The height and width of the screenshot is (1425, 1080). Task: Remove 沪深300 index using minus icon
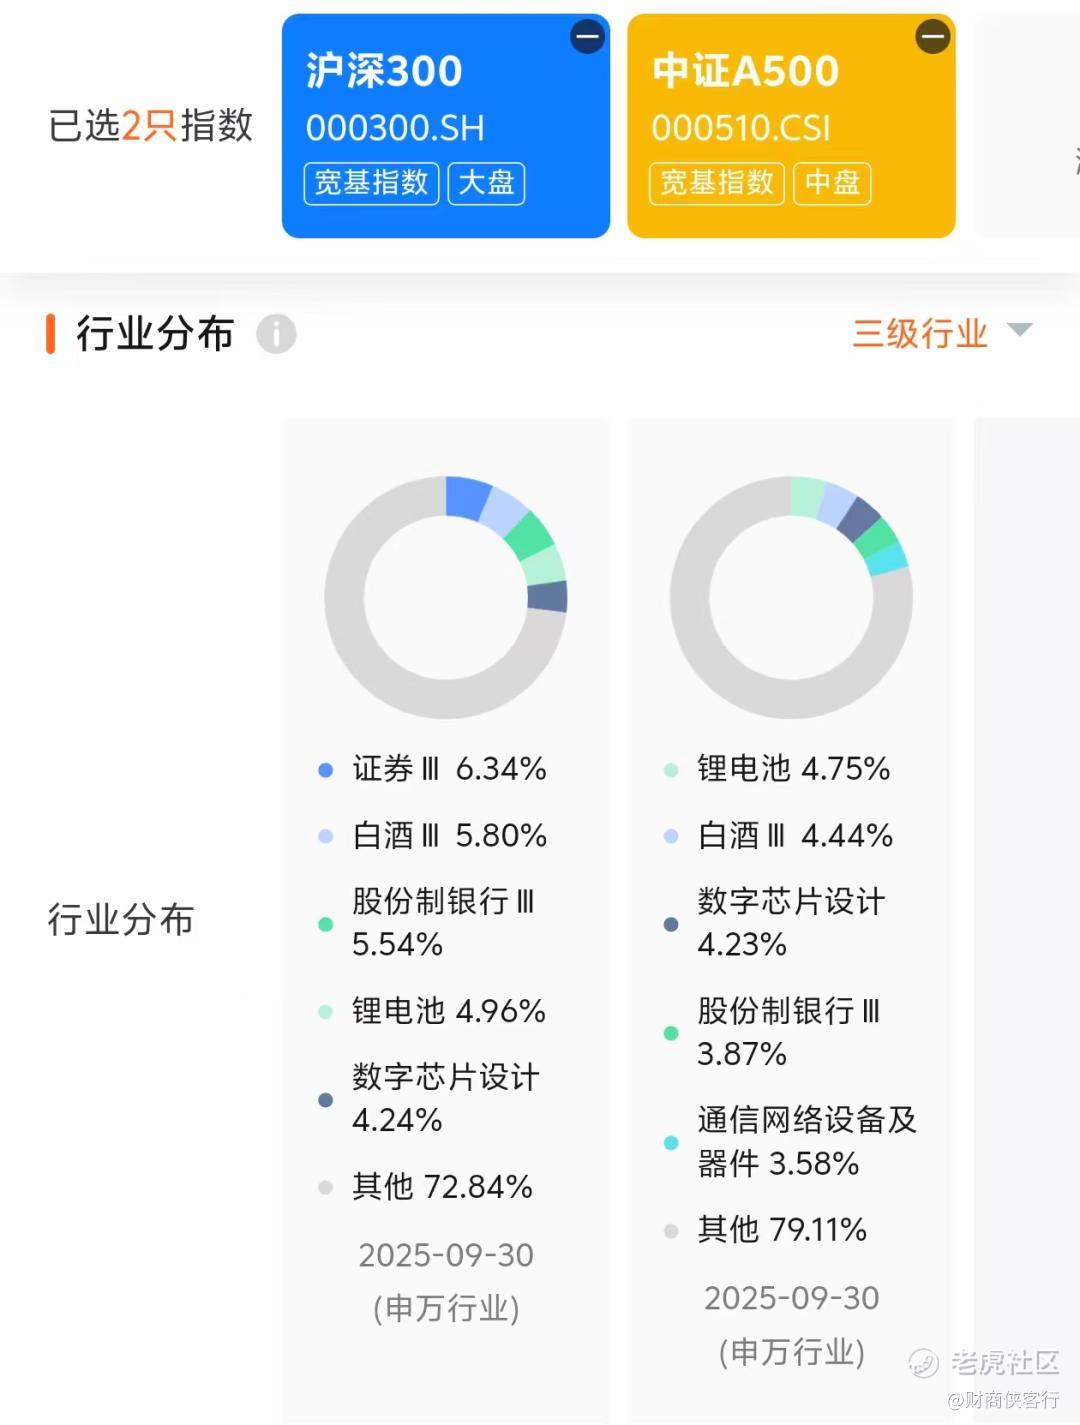[x=587, y=37]
